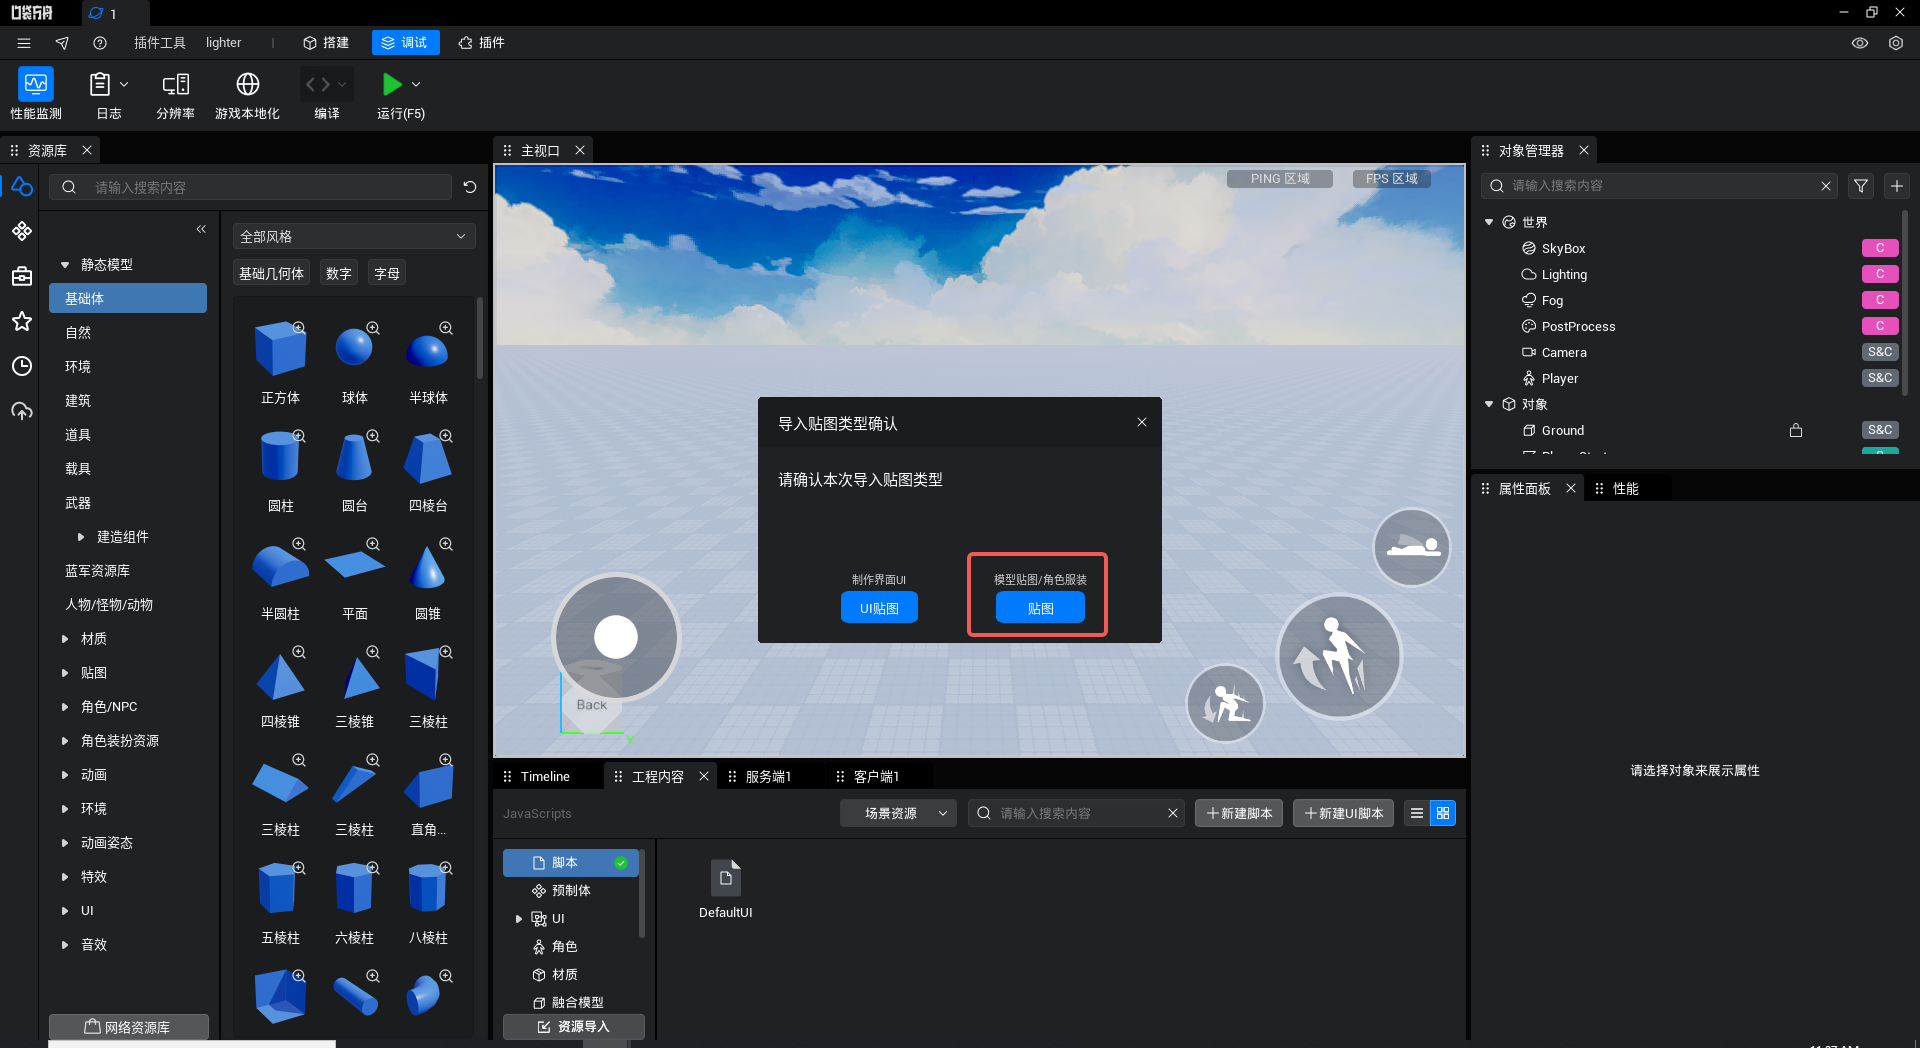Choose the UI贴图 button in dialog
This screenshot has width=1920, height=1048.
coord(879,608)
